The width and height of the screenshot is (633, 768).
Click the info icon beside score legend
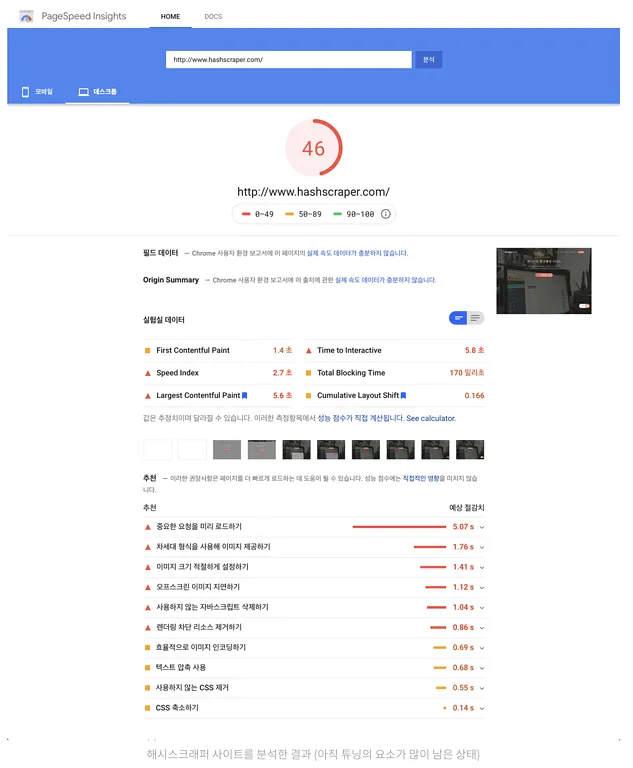point(386,214)
